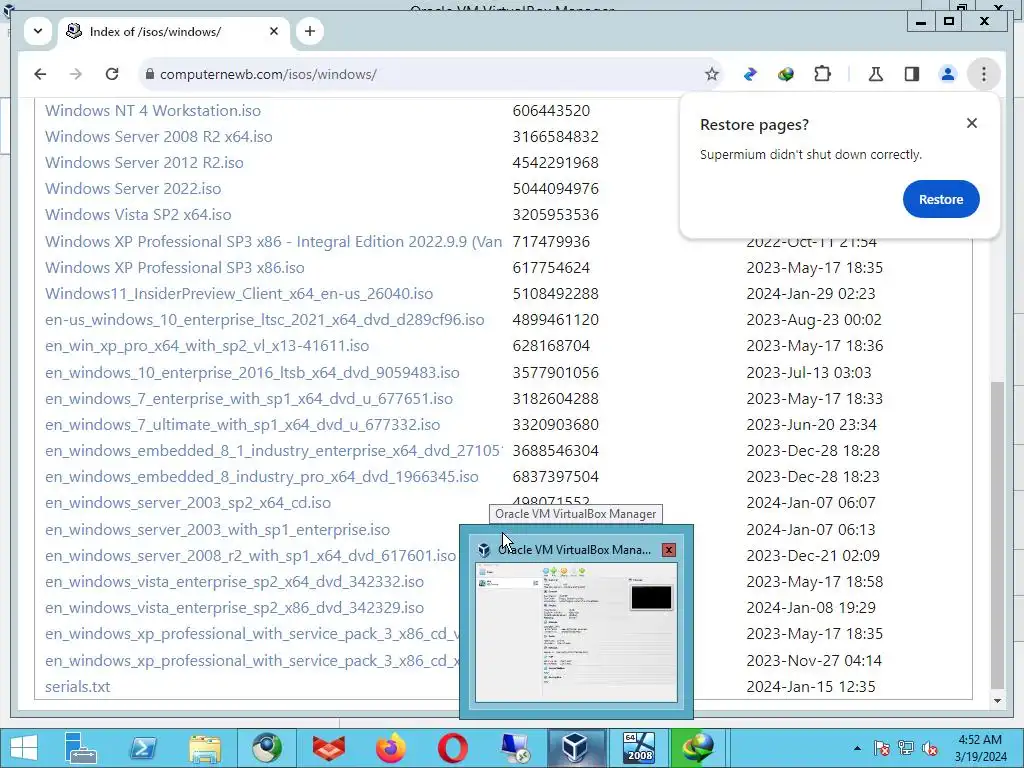This screenshot has width=1024, height=768.
Task: Open Comodo Dragon red fox icon in the taskbar
Action: [x=328, y=748]
